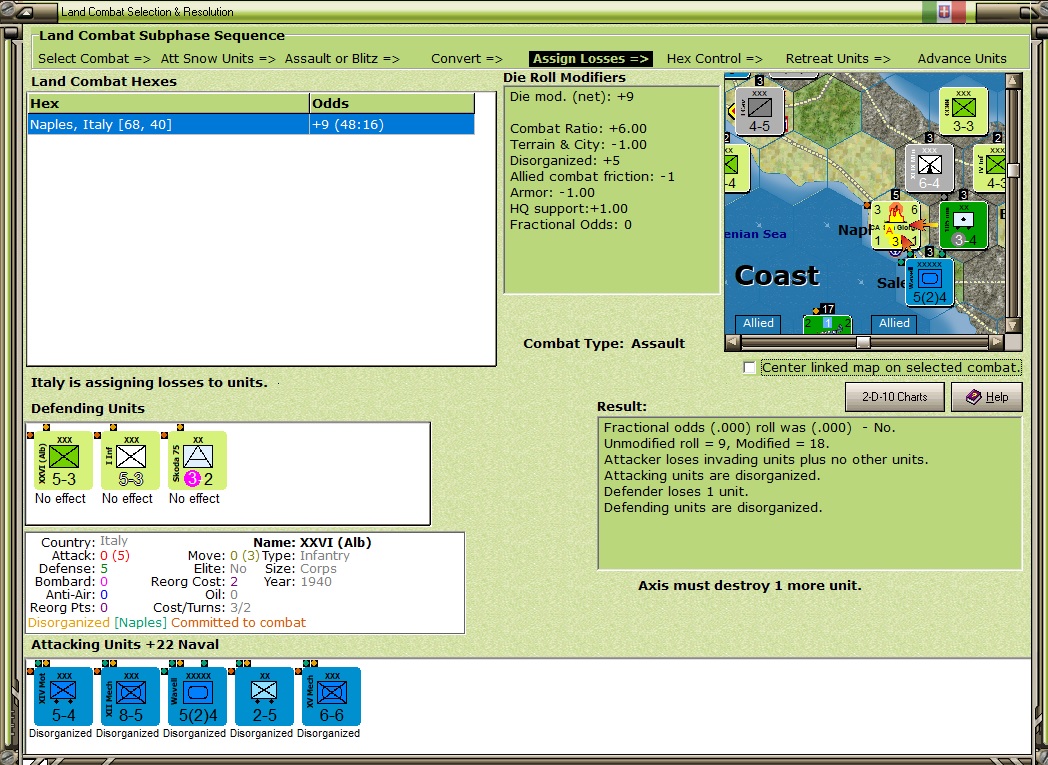The image size is (1048, 765).
Task: Click the Att Snow Units subphase label
Action: [218, 59]
